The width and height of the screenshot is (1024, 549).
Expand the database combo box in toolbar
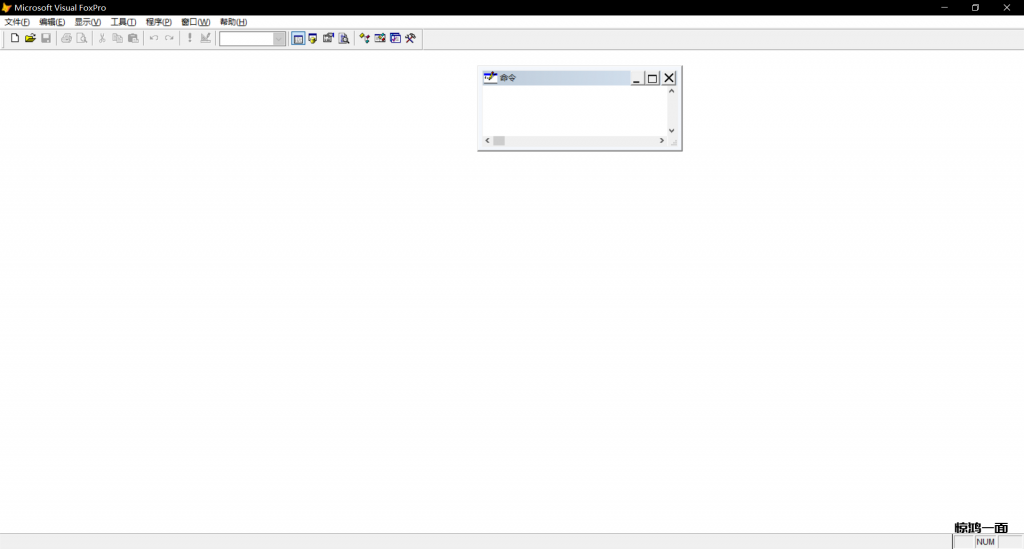point(279,38)
